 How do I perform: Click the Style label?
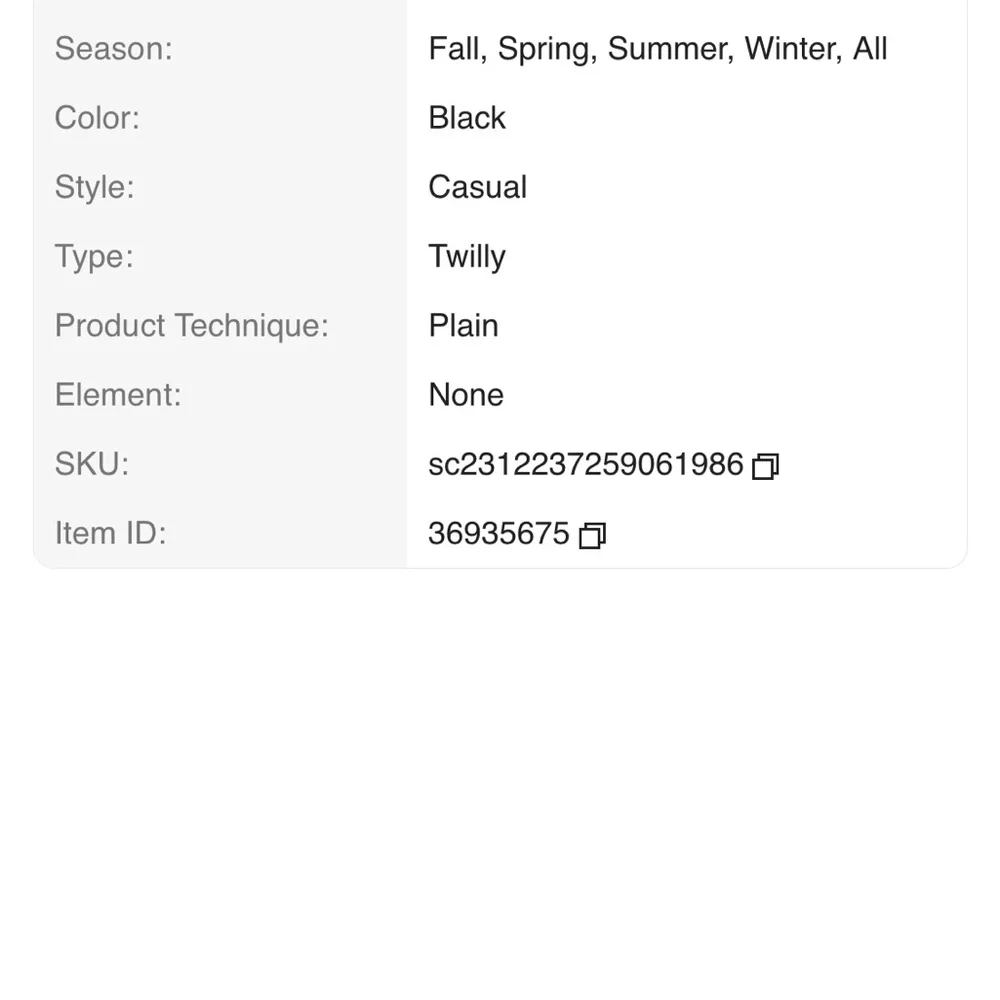[94, 188]
